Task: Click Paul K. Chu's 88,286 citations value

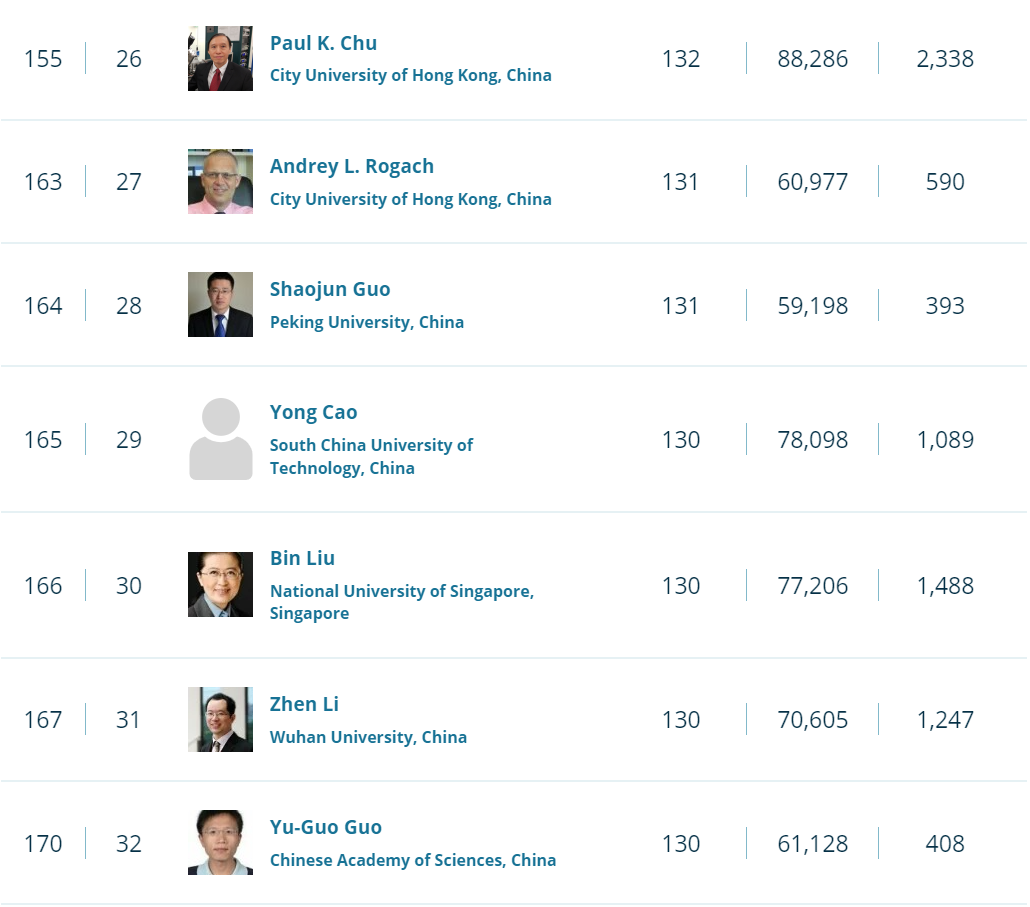Action: click(812, 59)
